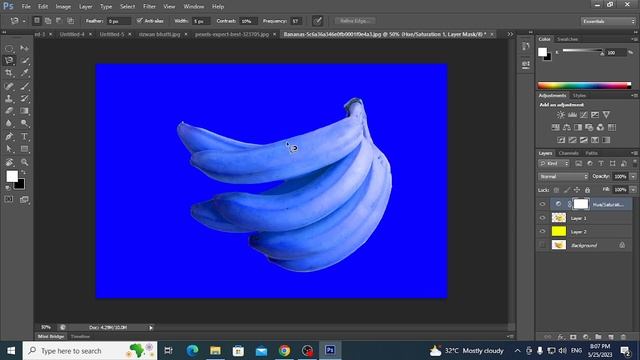
Task: Choose Add to selection mode
Action: [x=48, y=21]
